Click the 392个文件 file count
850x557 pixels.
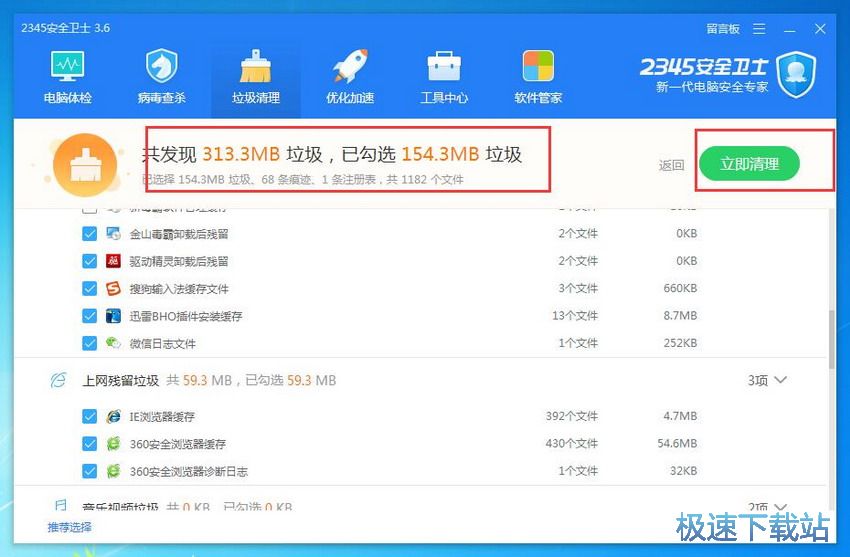[571, 416]
